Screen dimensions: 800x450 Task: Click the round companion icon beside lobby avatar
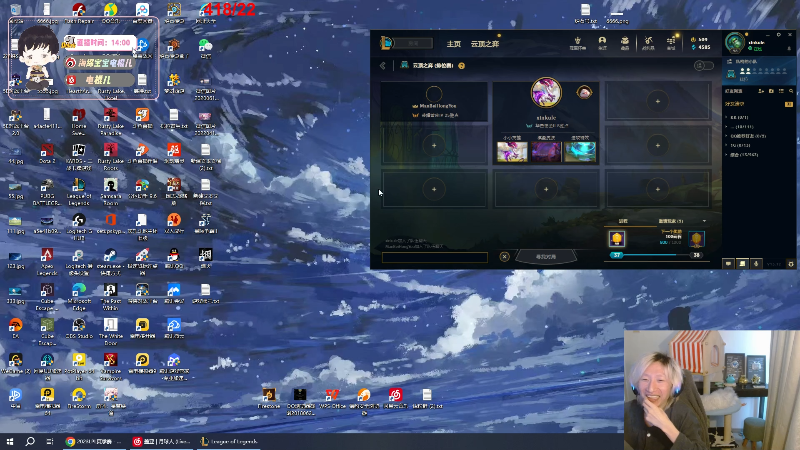pos(584,92)
